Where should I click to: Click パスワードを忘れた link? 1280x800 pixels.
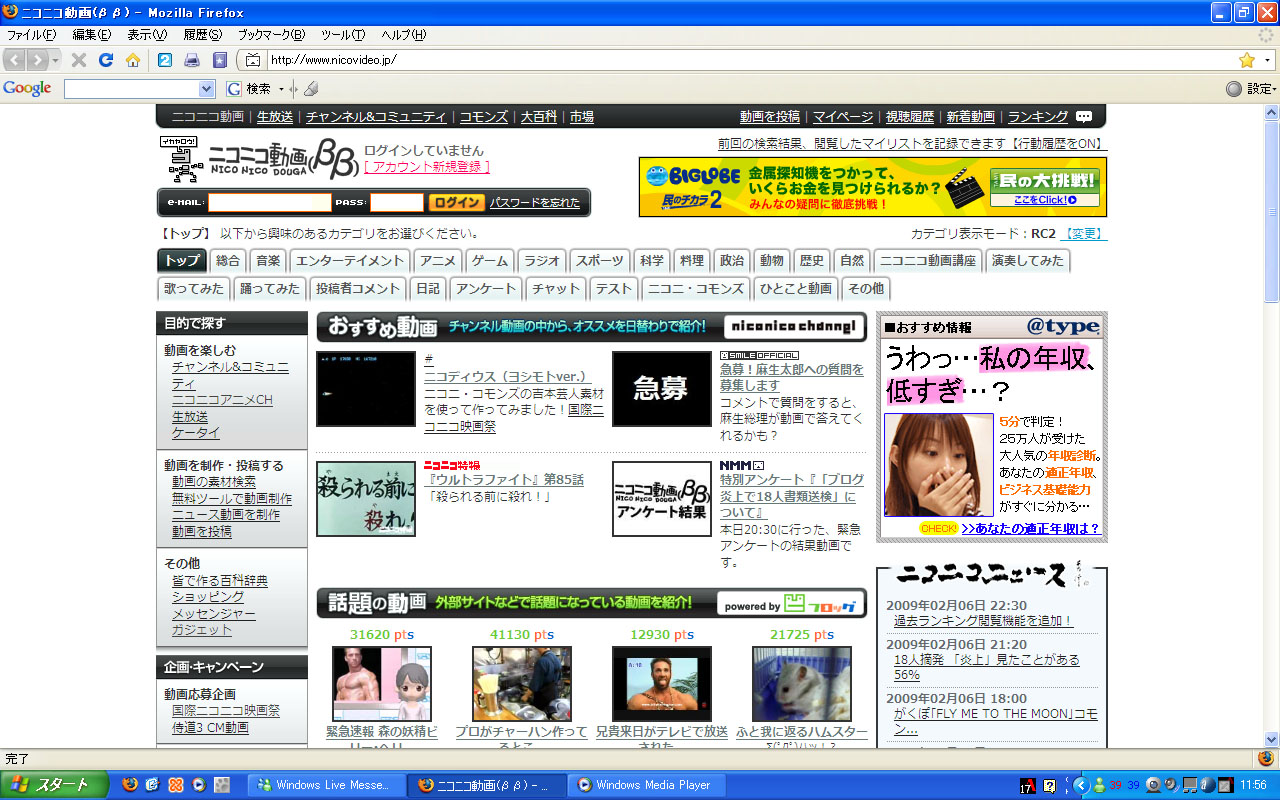coord(535,202)
